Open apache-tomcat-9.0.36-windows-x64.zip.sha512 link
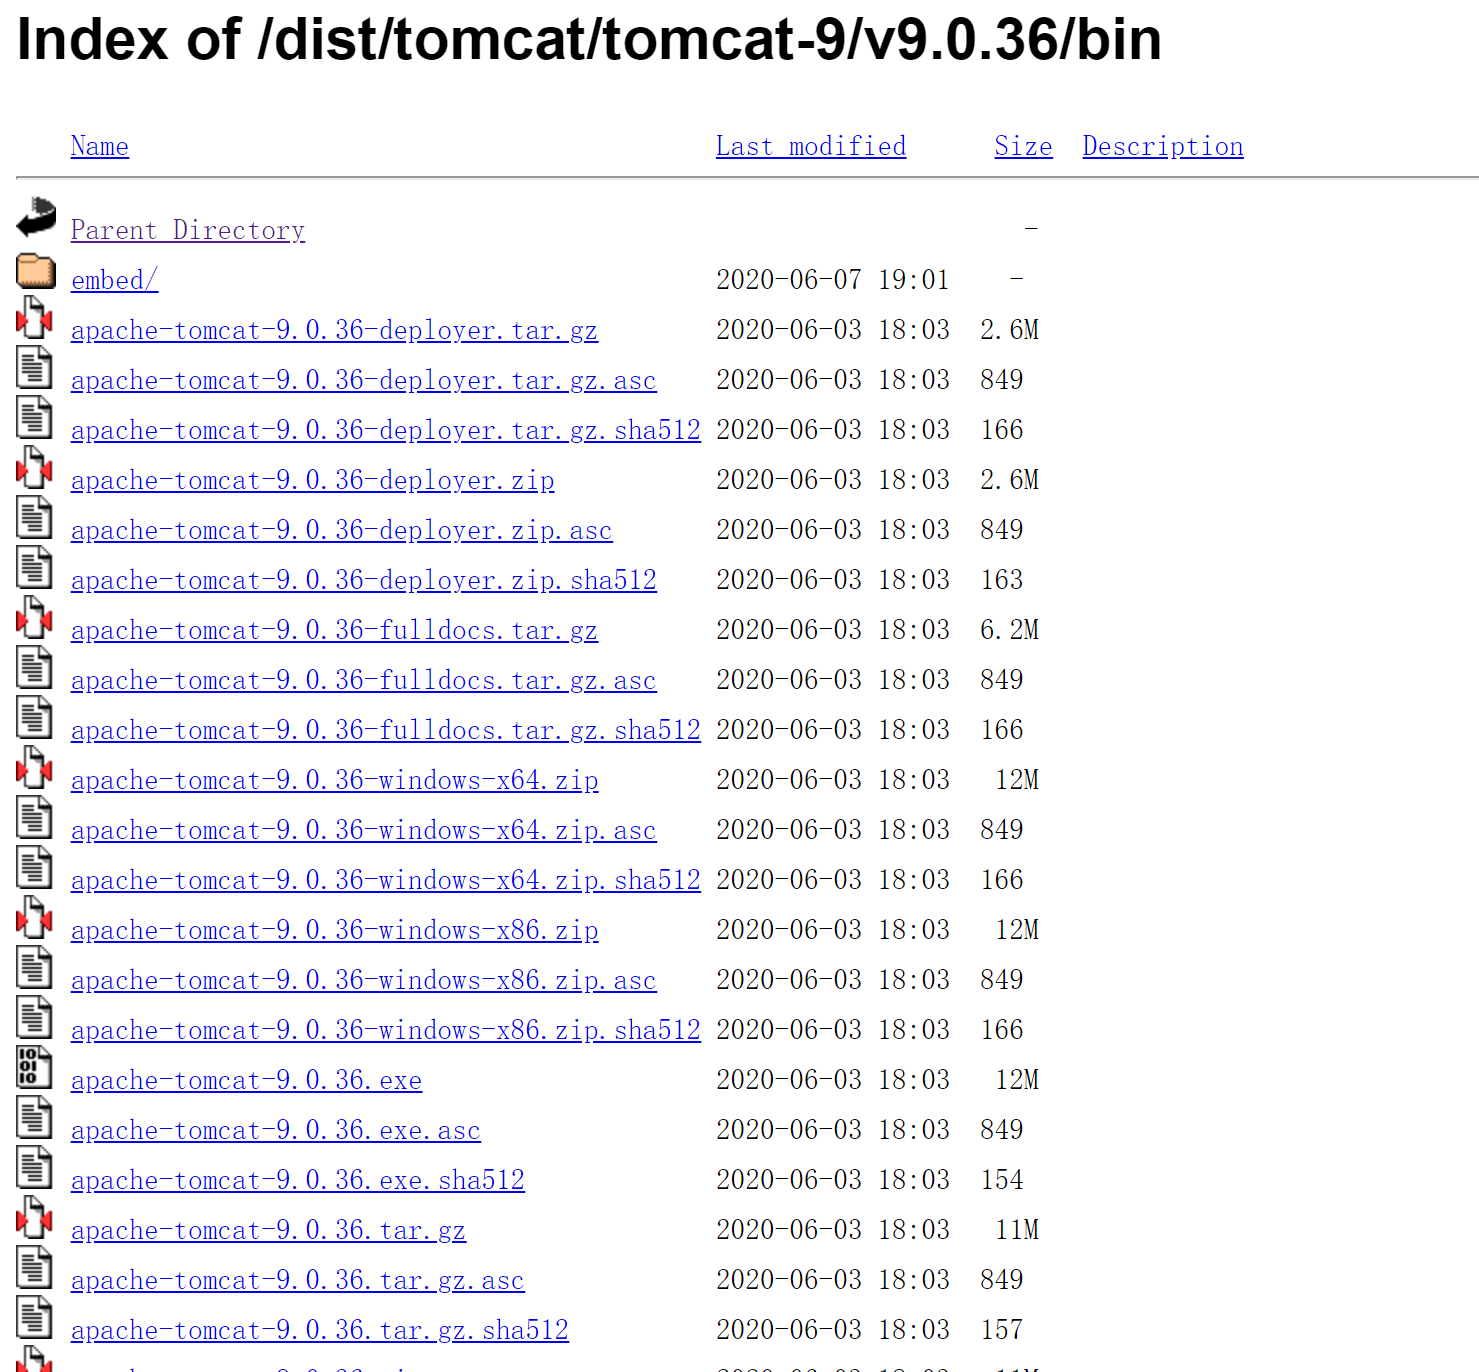 (386, 881)
